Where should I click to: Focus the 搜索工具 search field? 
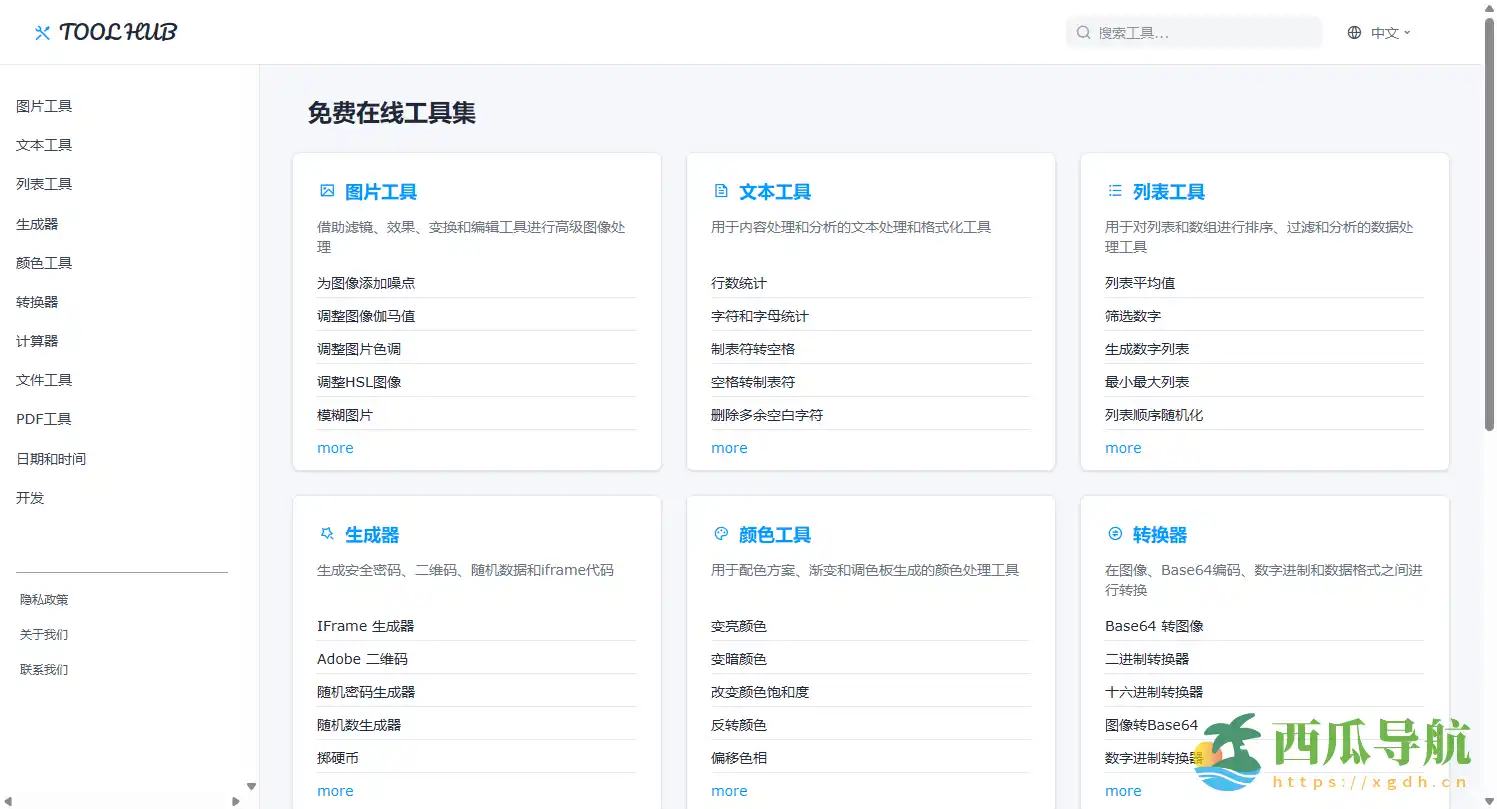1200,33
